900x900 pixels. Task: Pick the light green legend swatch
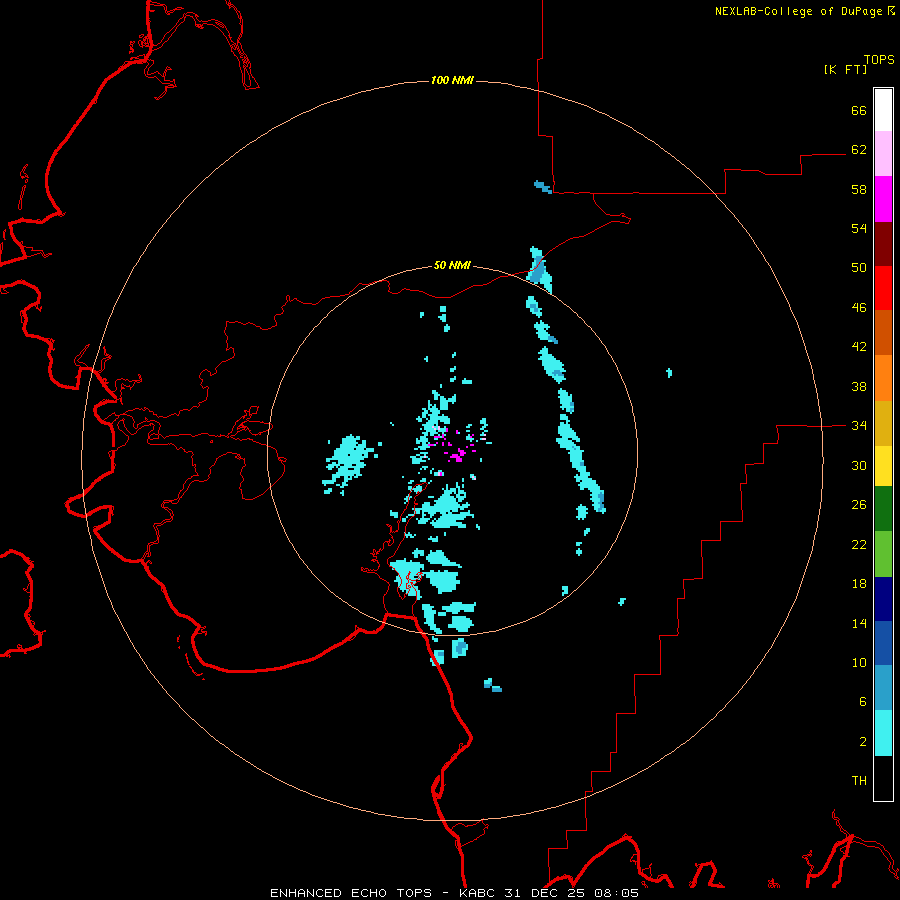pos(883,554)
